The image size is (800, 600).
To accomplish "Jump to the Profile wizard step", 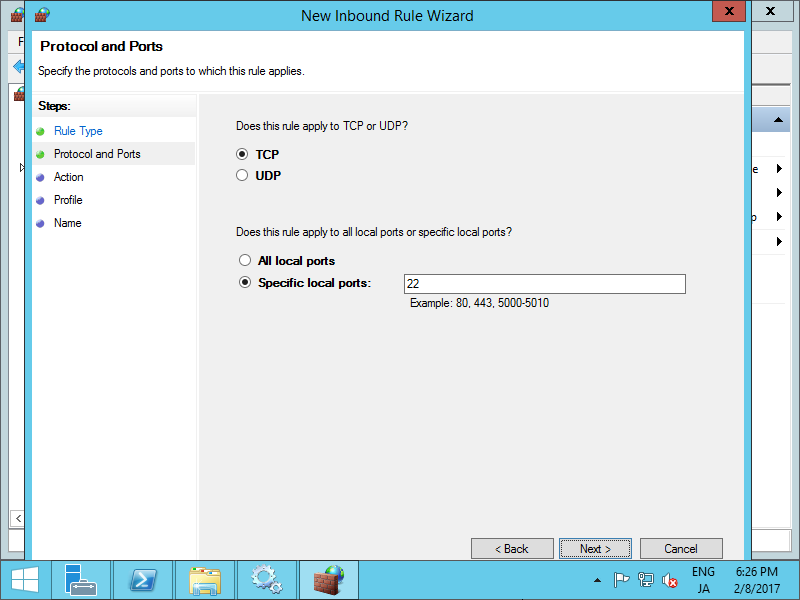I will pyautogui.click(x=67, y=200).
